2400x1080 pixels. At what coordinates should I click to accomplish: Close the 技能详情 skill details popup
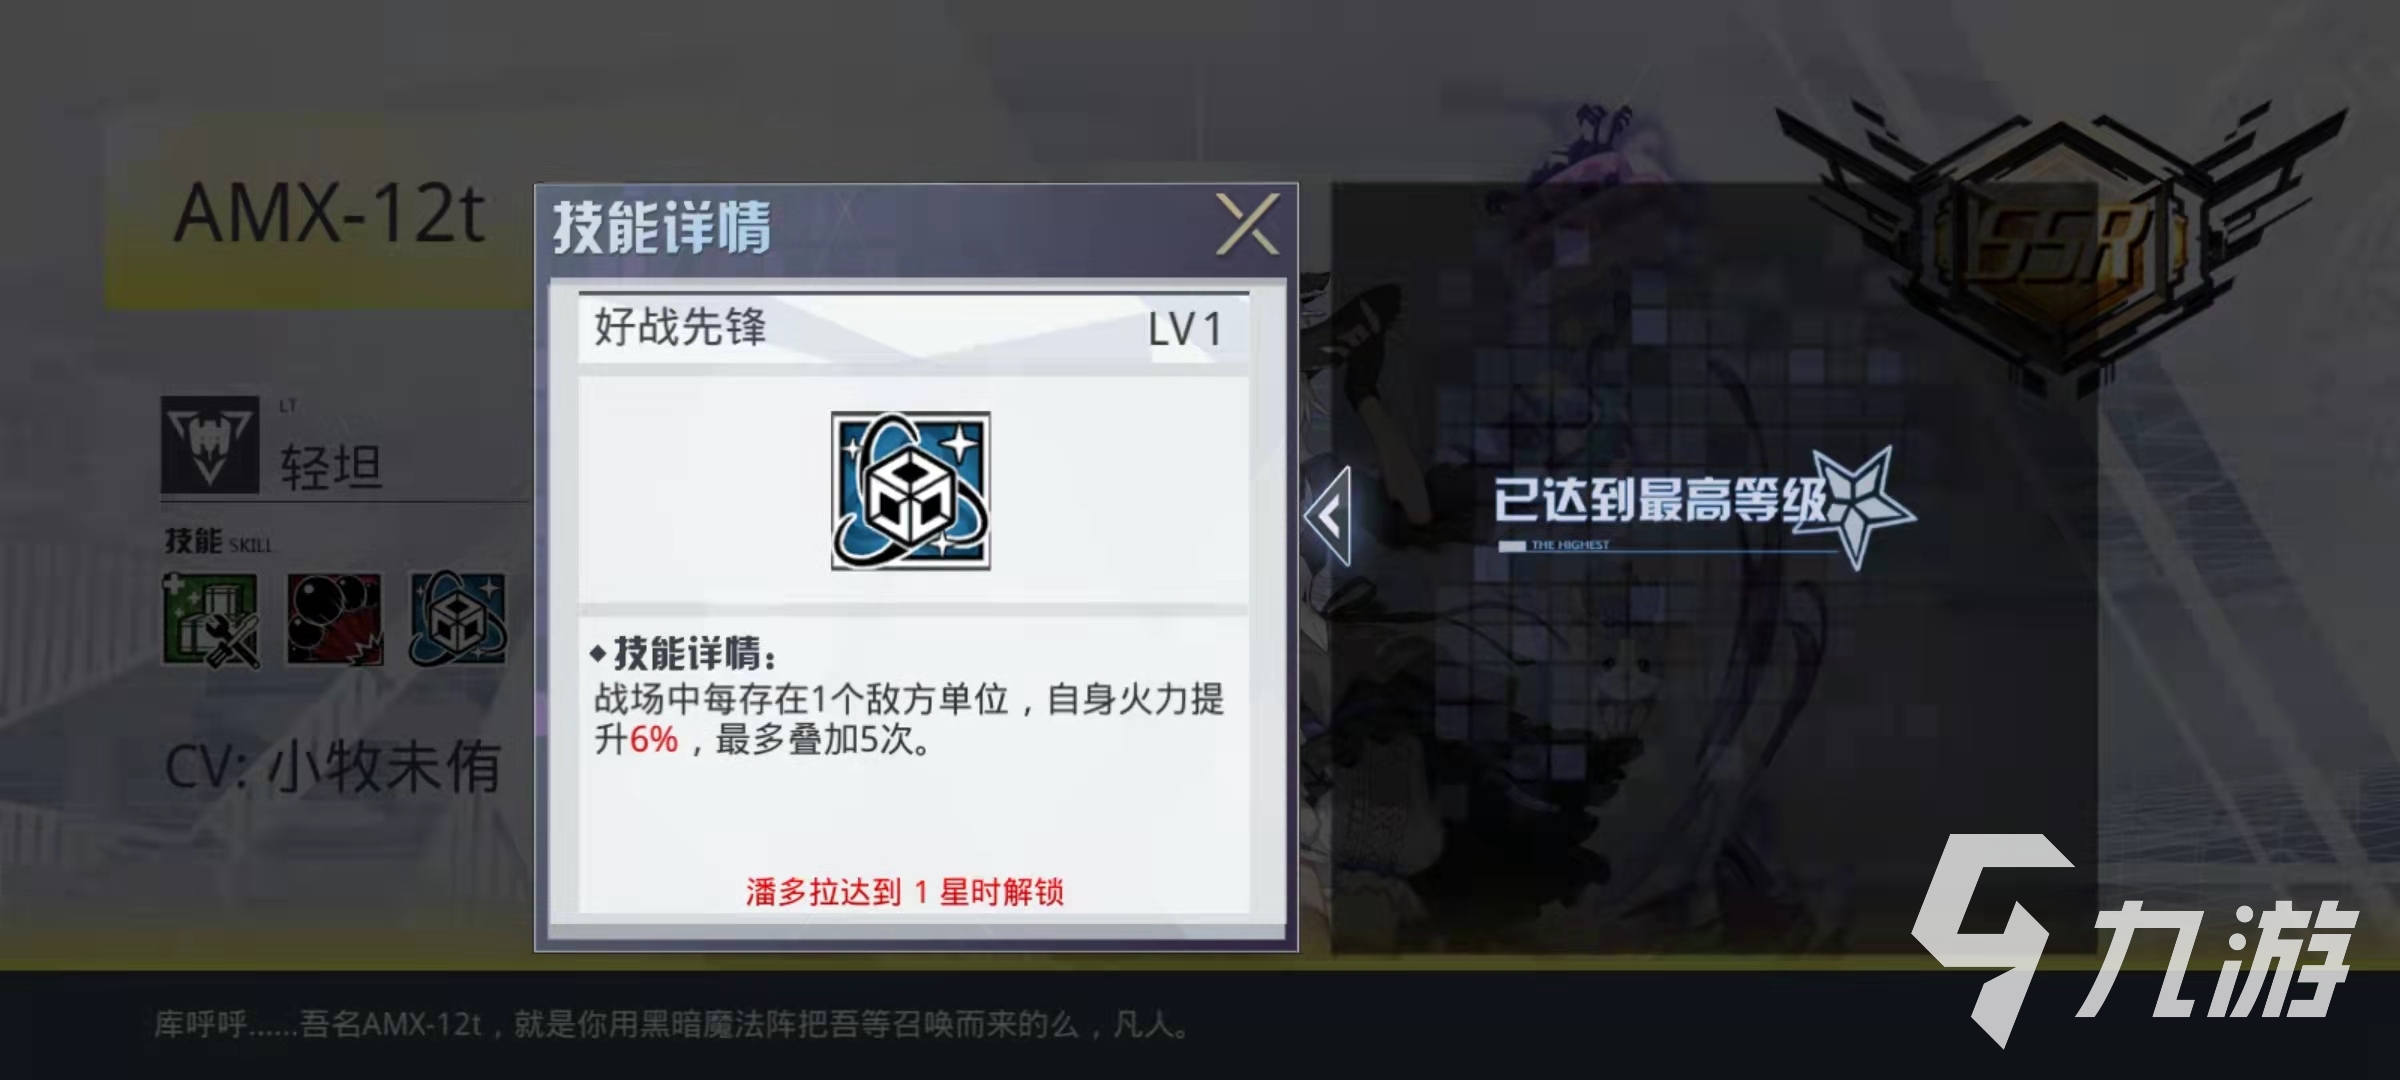(1247, 224)
